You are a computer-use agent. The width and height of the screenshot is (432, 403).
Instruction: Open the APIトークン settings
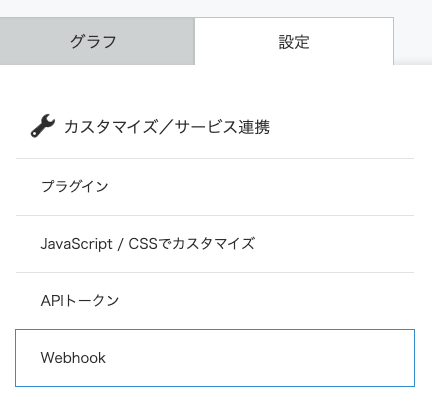coord(215,301)
